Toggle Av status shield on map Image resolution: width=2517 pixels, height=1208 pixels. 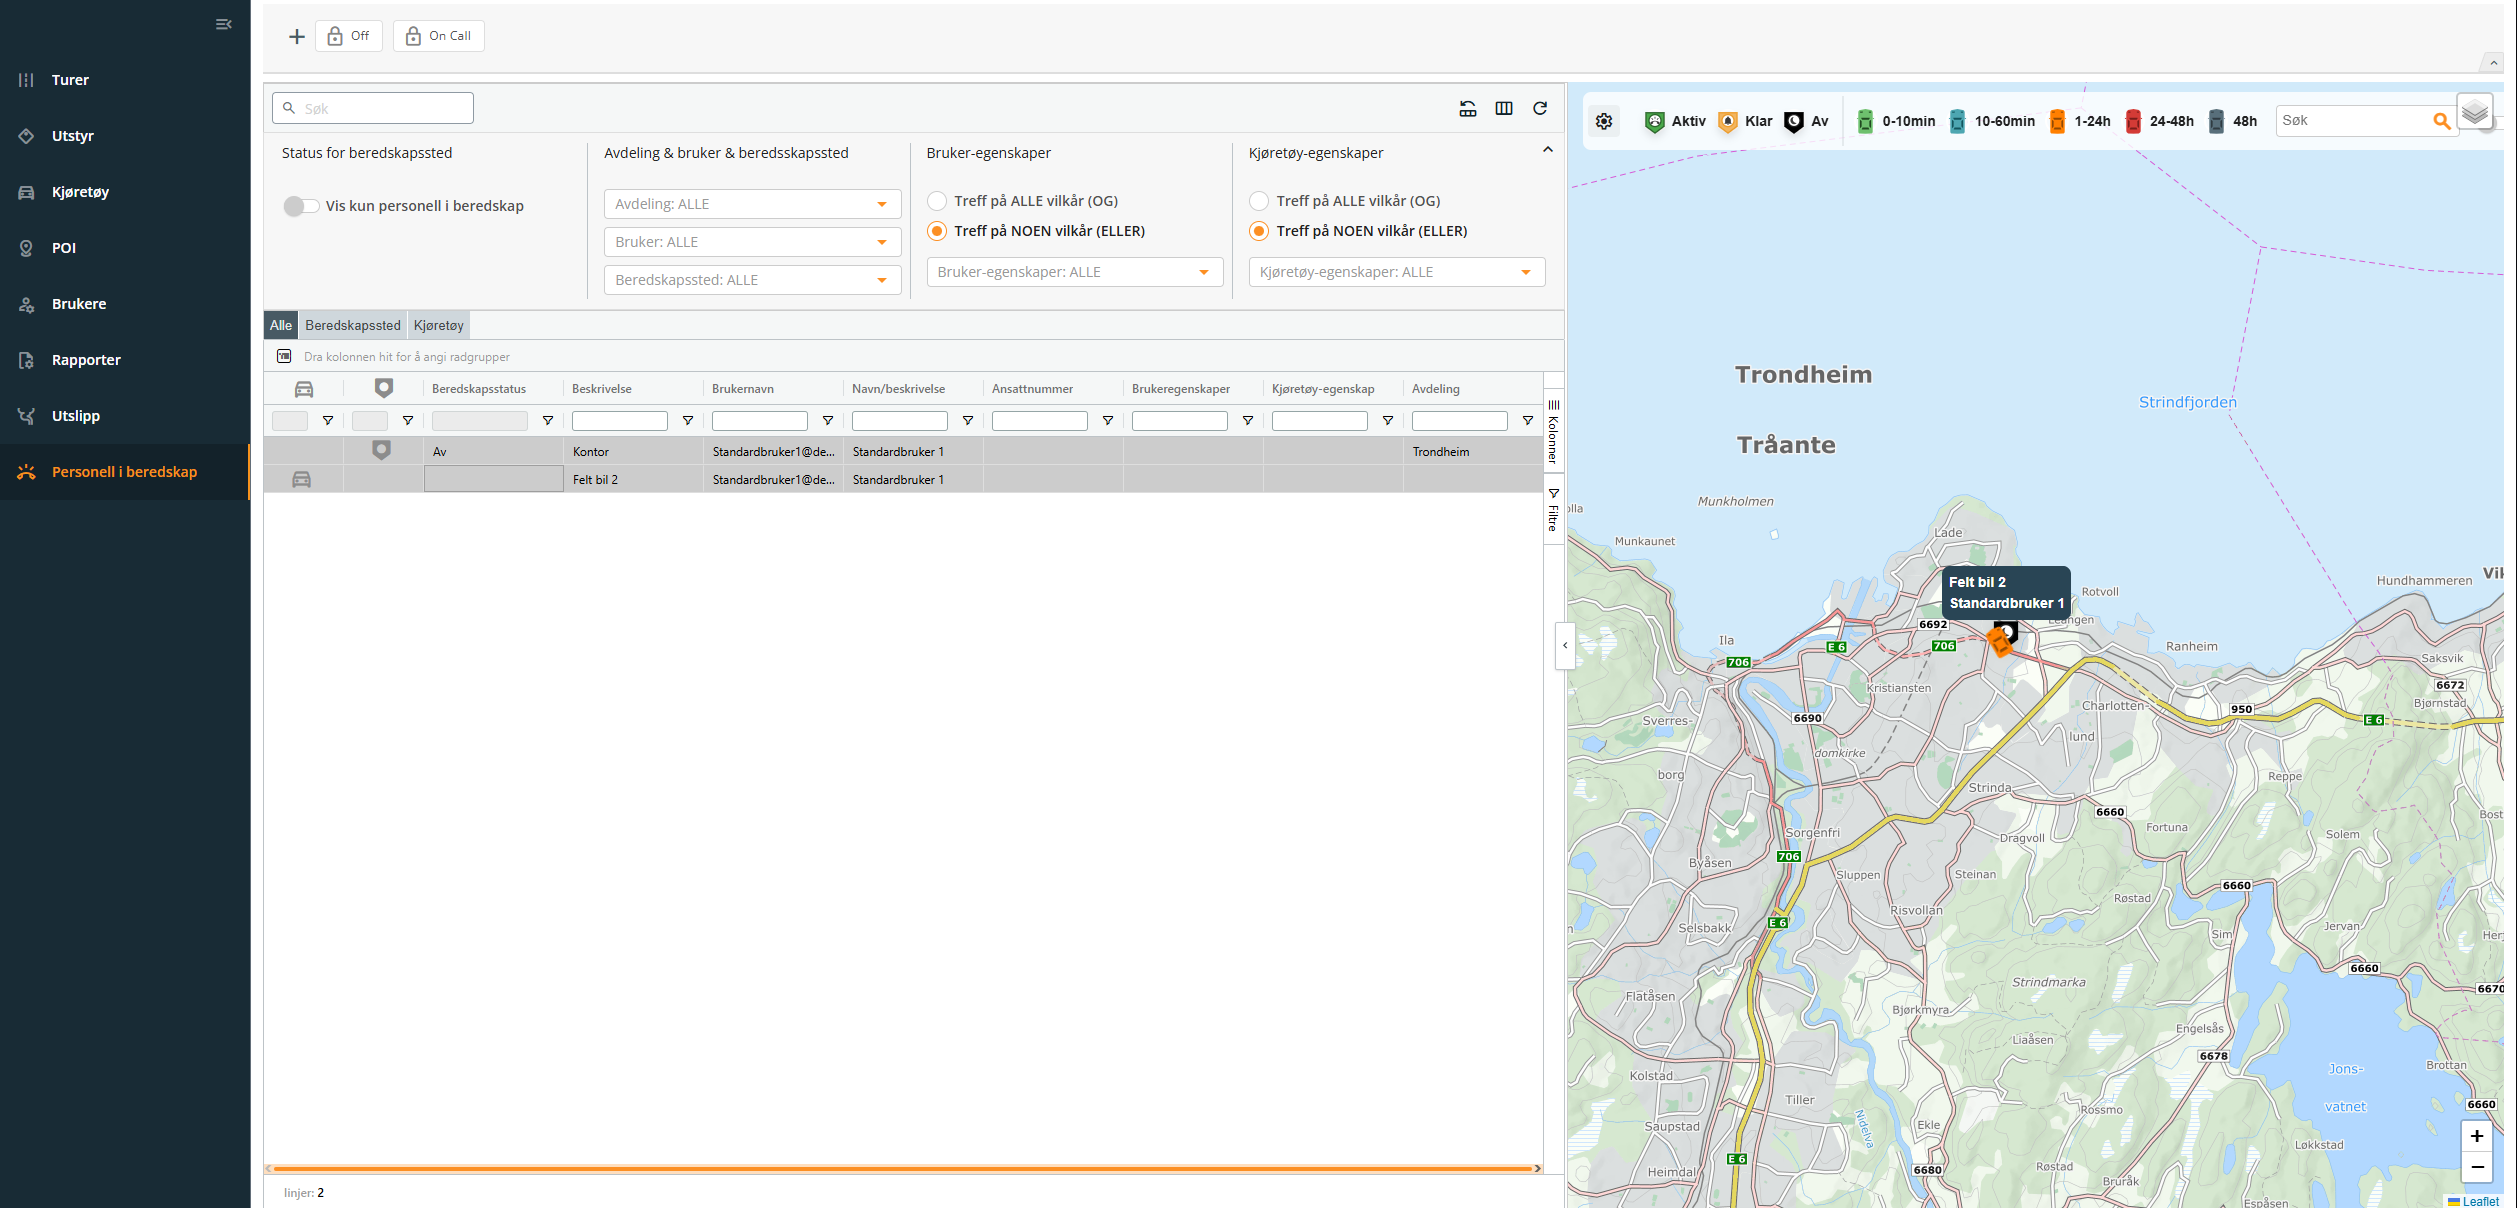coord(1794,122)
